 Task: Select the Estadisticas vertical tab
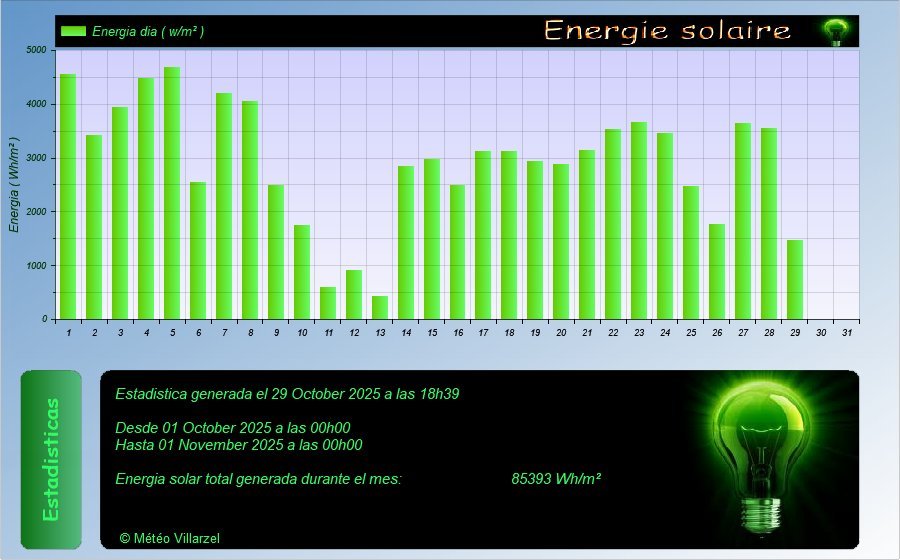(x=51, y=459)
